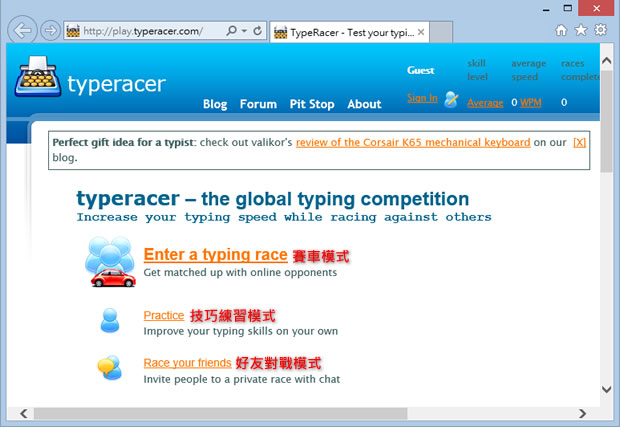Image resolution: width=620 pixels, height=428 pixels.
Task: Open a new blank tab
Action: (441, 32)
